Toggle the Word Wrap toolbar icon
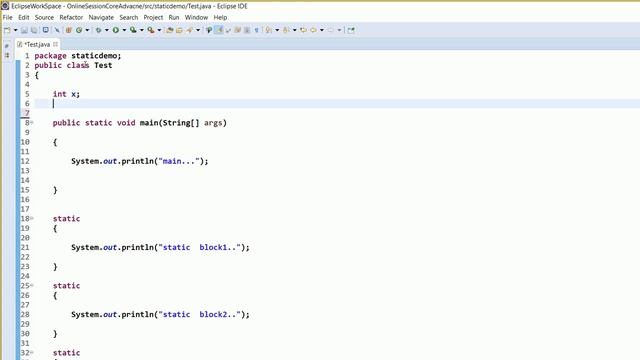Viewport: 640px width, 360px height. pyautogui.click(x=228, y=30)
